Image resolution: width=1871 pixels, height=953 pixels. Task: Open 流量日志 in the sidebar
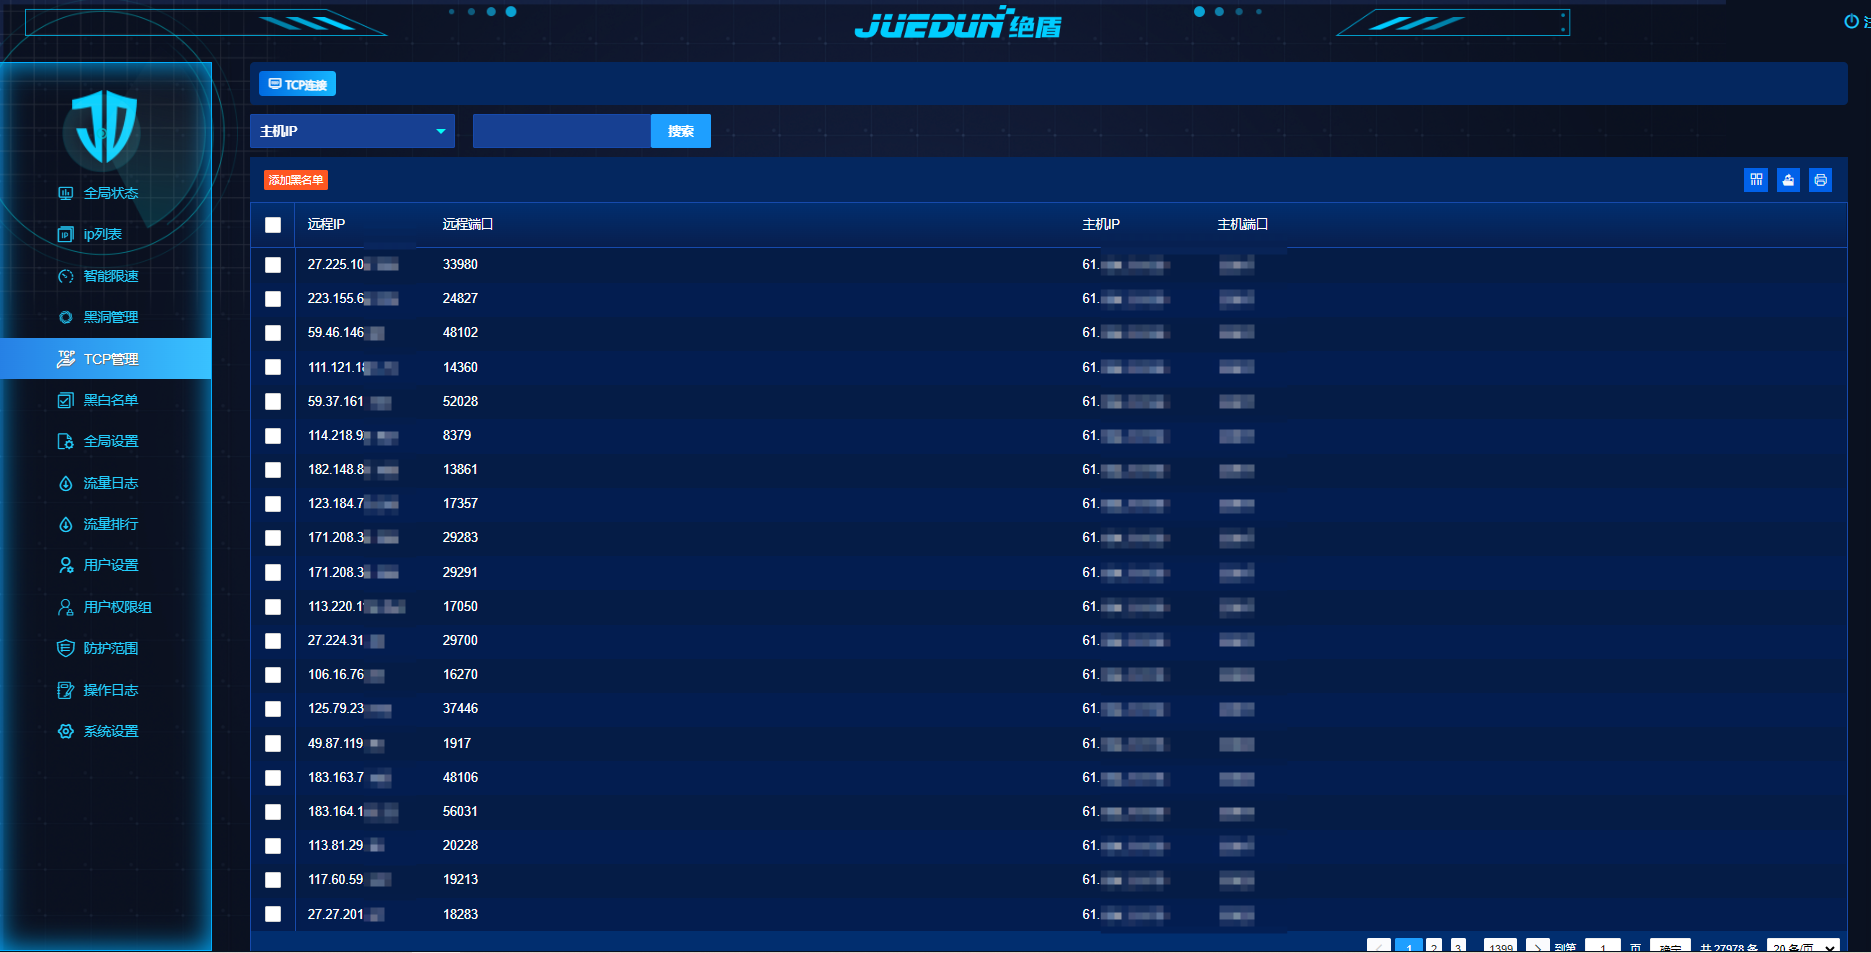[110, 483]
